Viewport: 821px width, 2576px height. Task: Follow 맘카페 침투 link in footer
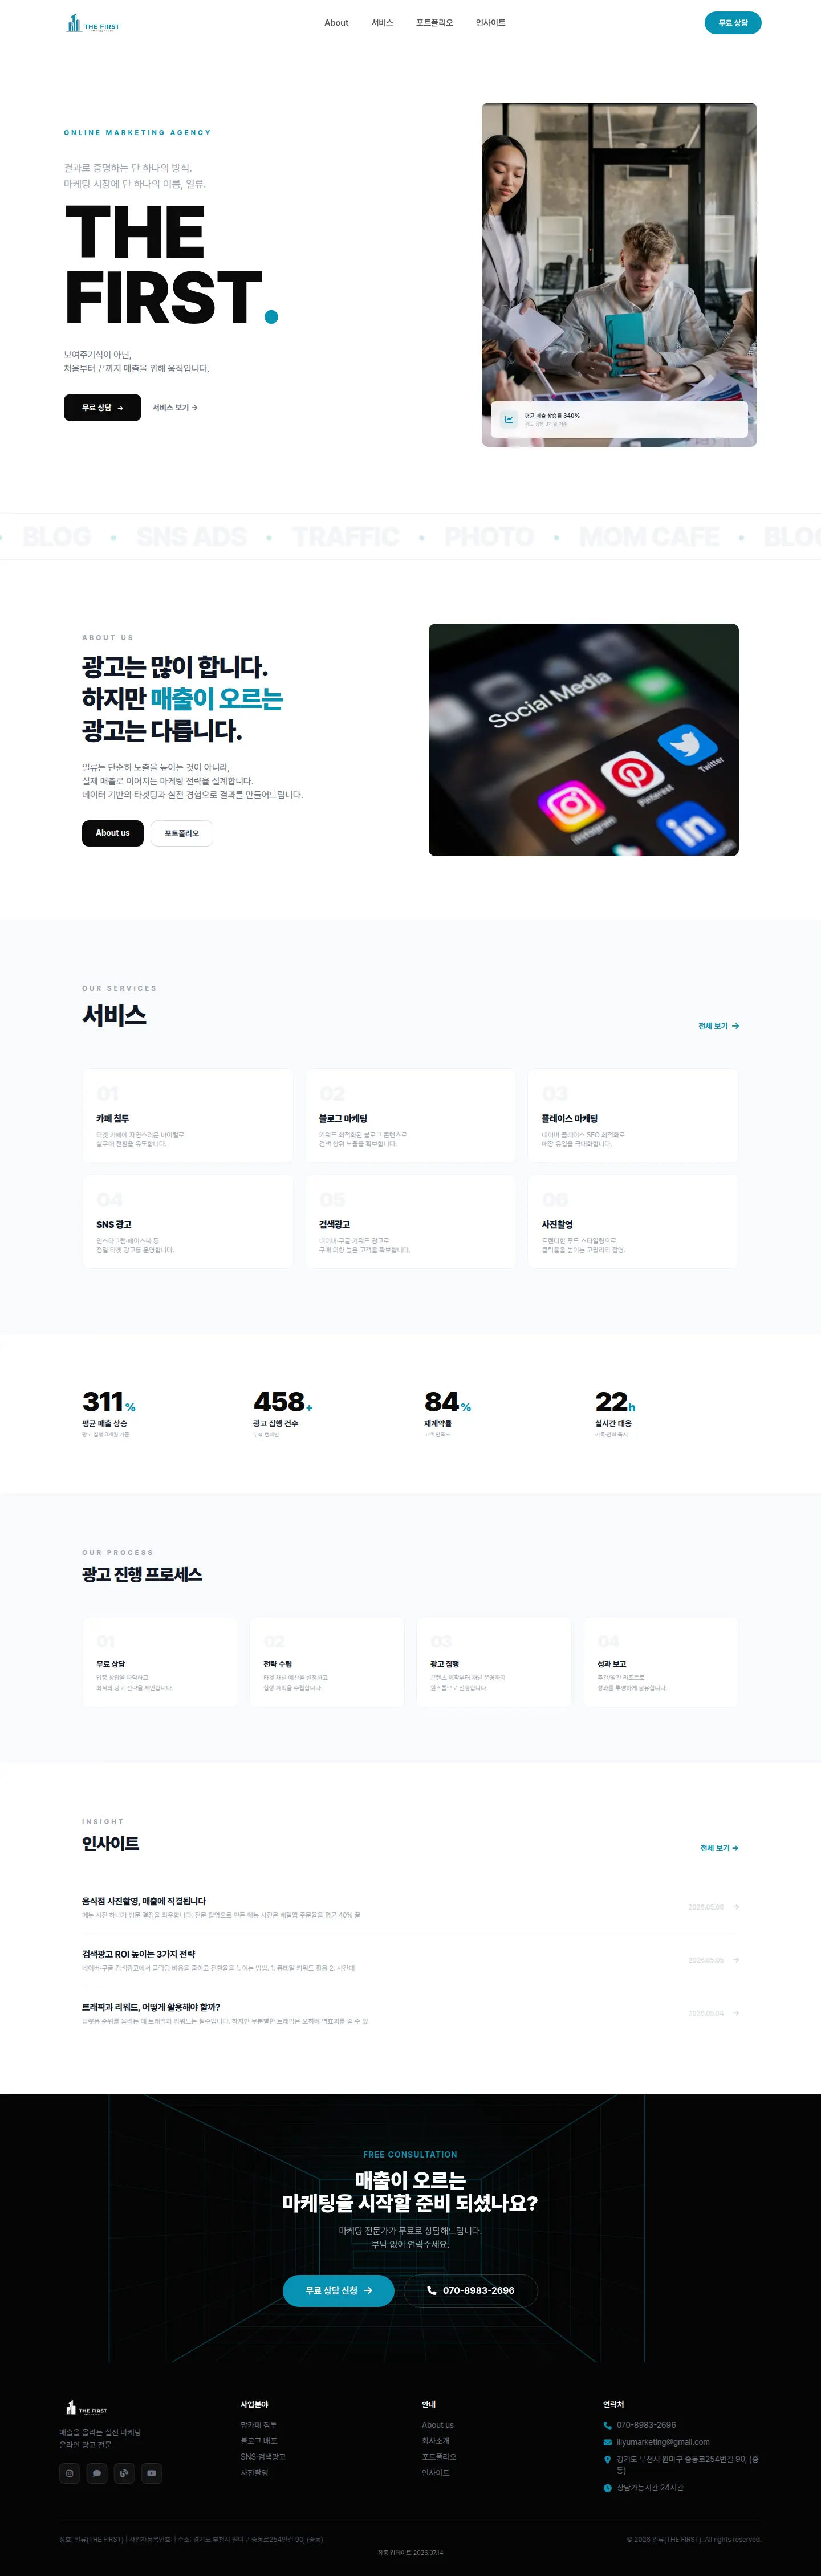[x=258, y=2425]
